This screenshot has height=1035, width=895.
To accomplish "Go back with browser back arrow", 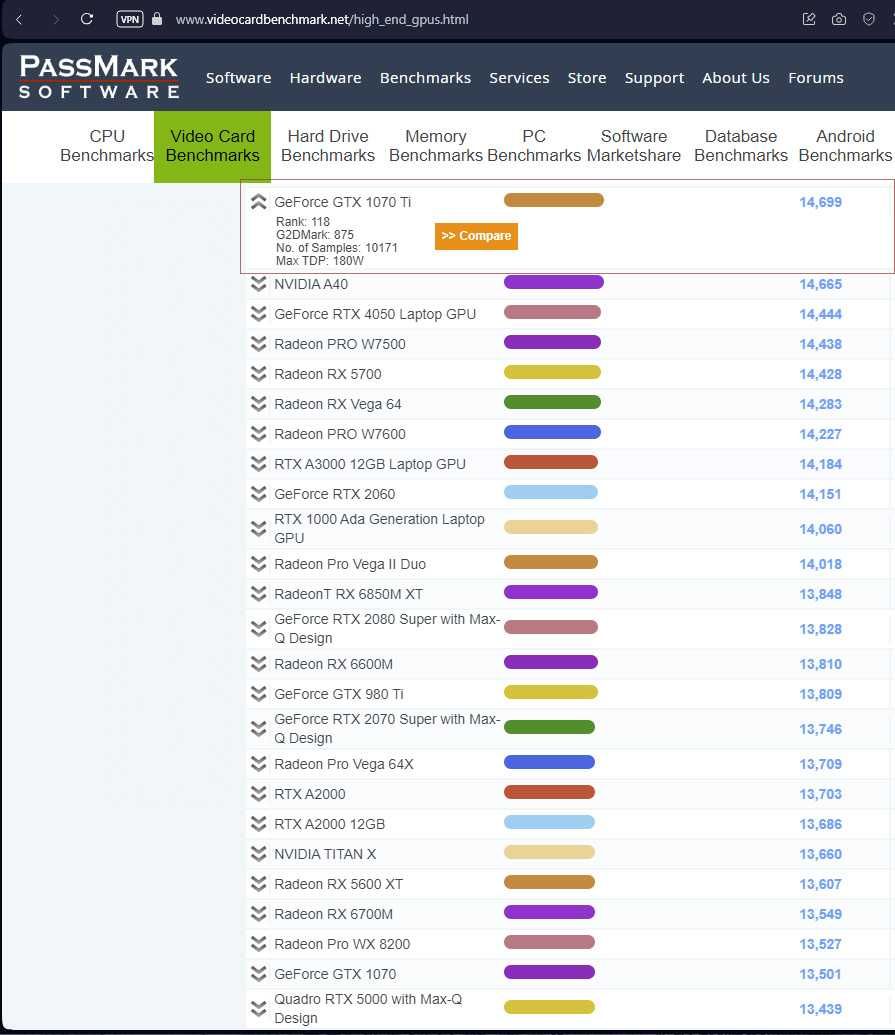I will (x=19, y=19).
